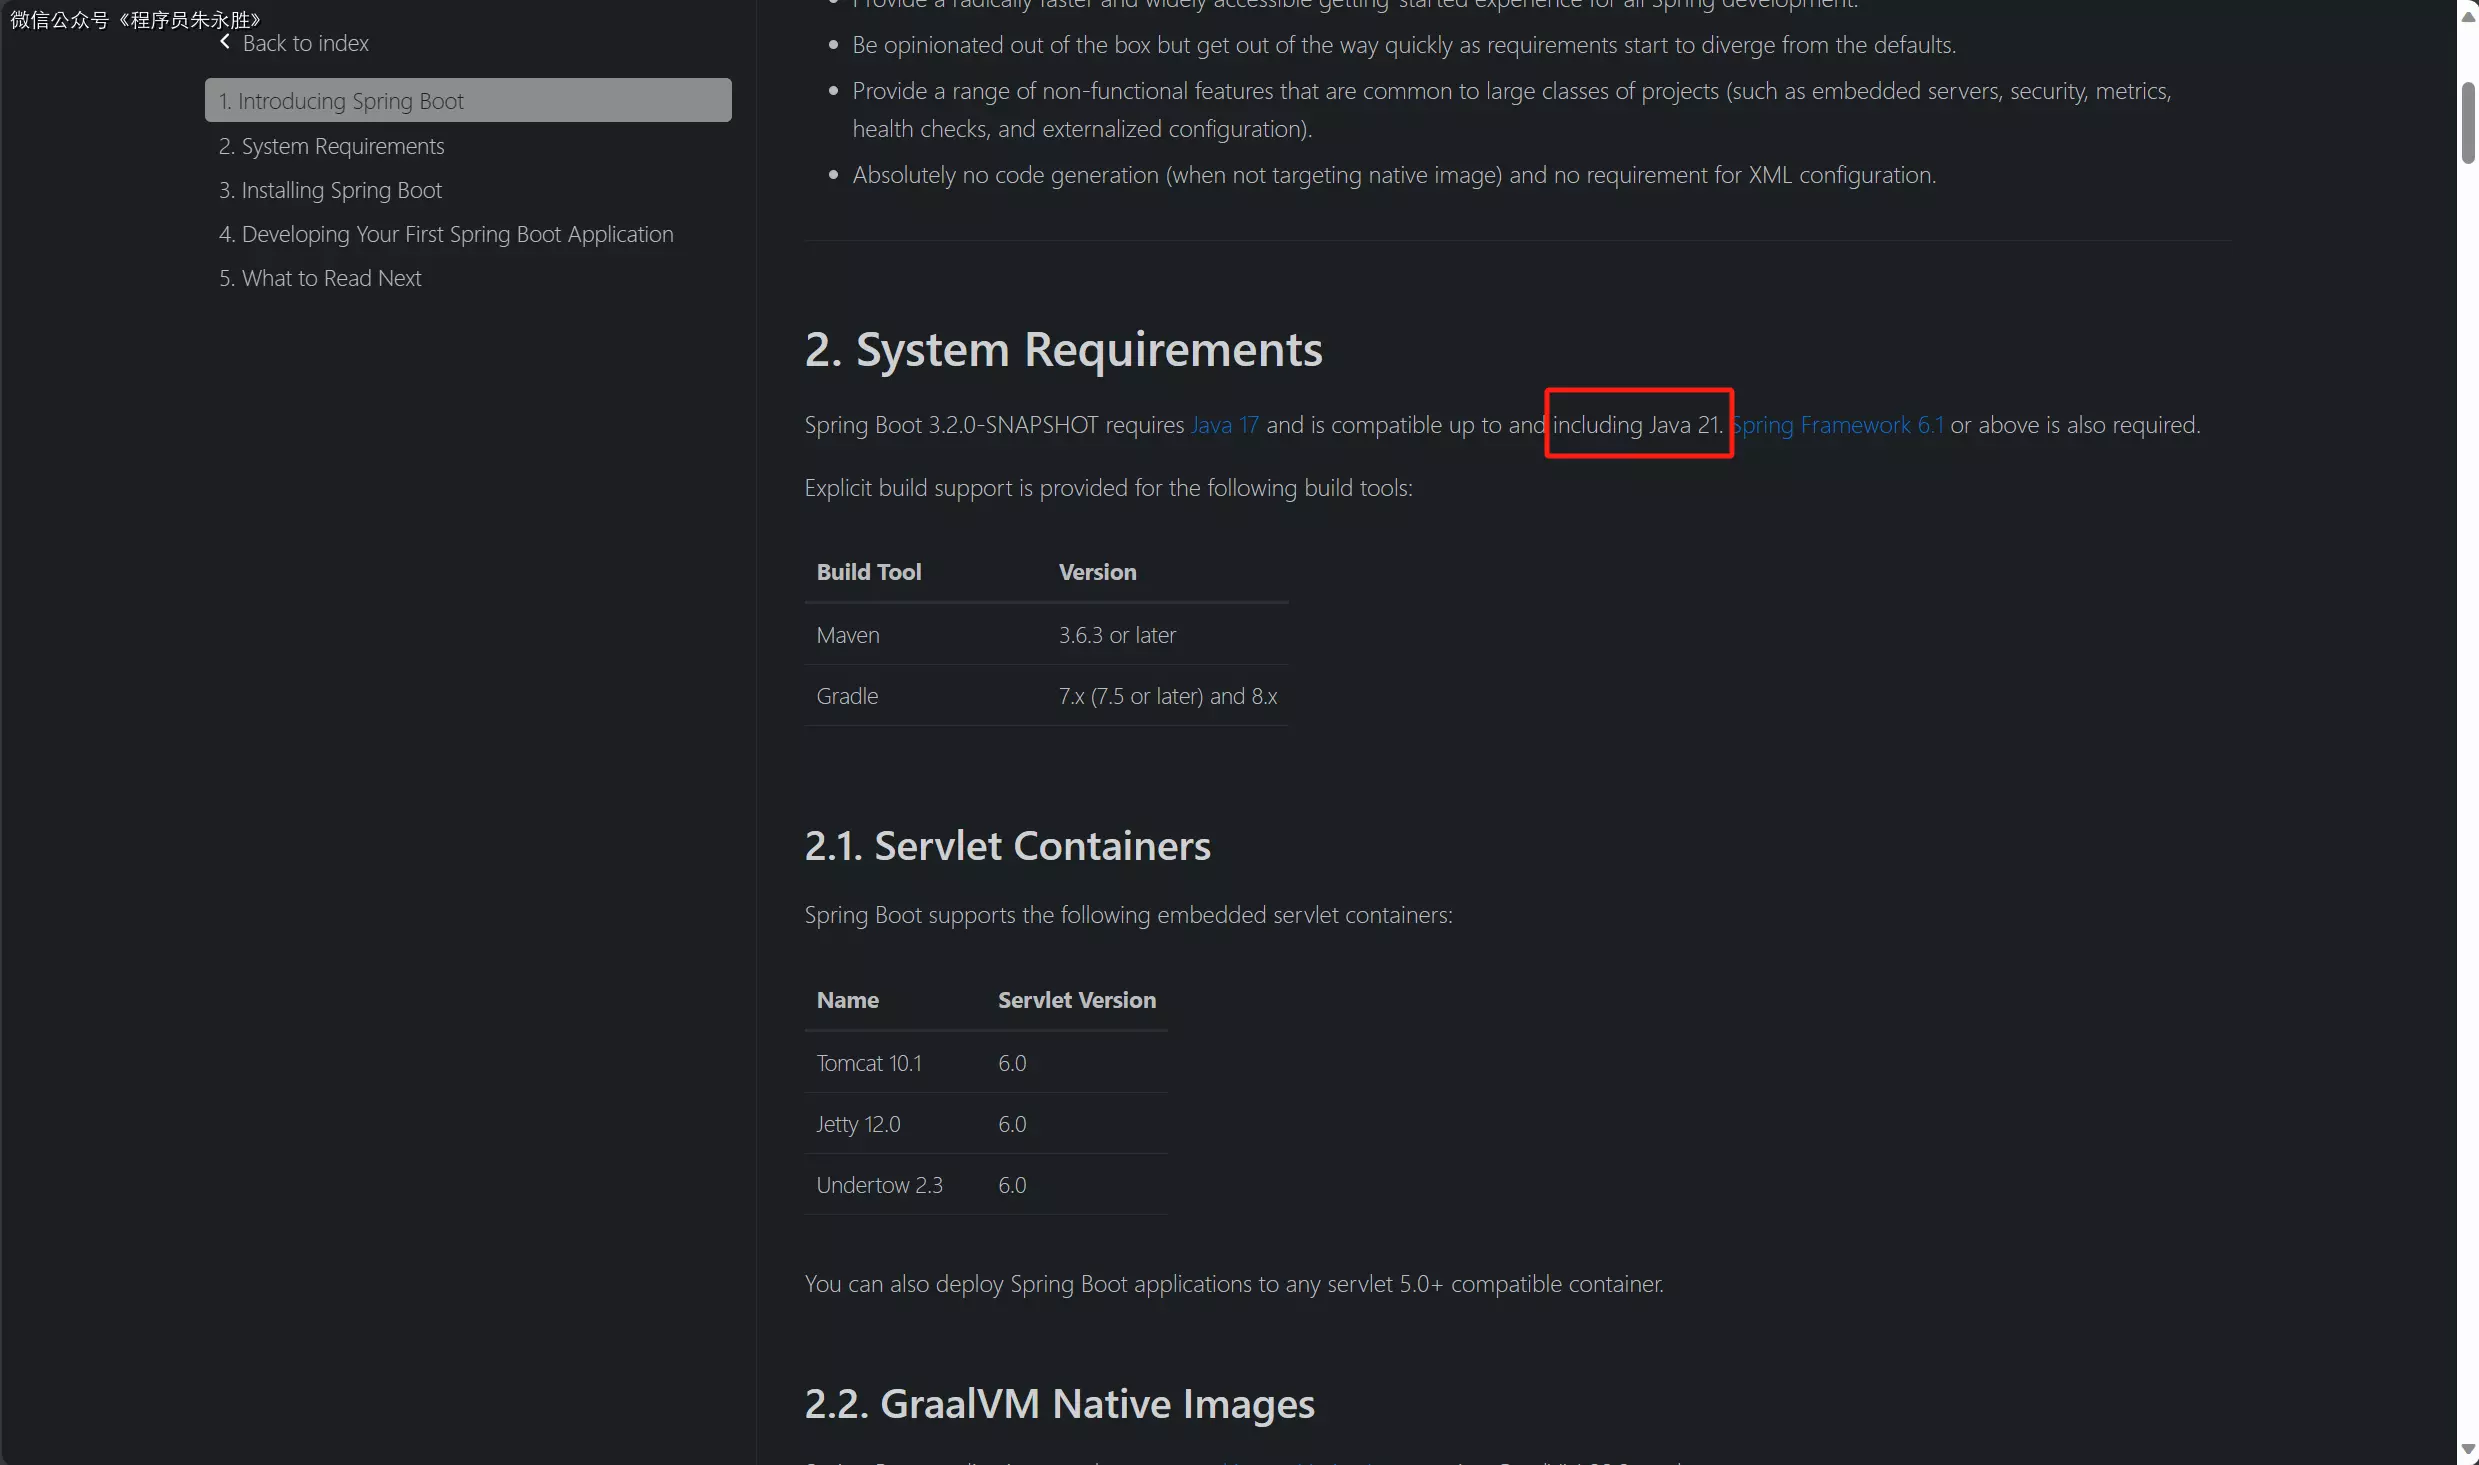
Task: Click the Tomcat 10.1 table cell
Action: point(869,1063)
